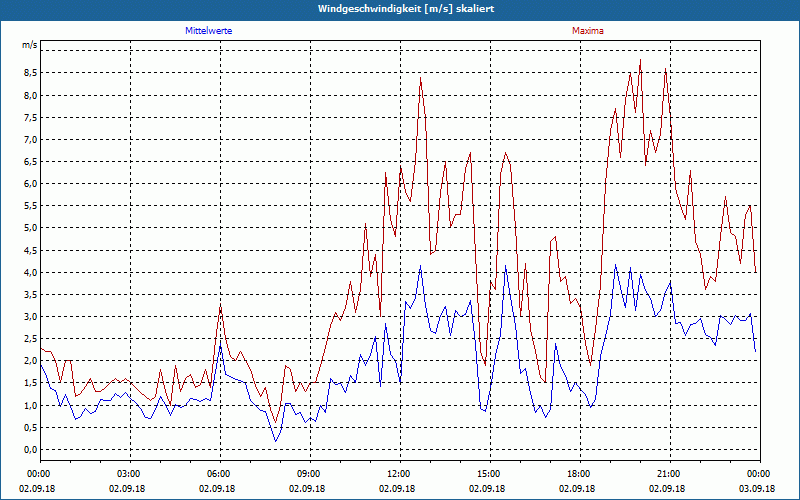This screenshot has height=500, width=800.
Task: Click the '5,0' y-axis value
Action: 31,228
